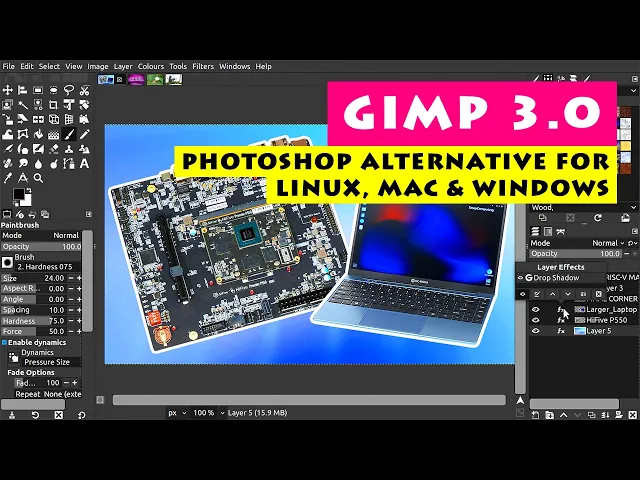
Task: Select the Fuzzy Select wand tool
Action: click(x=23, y=105)
